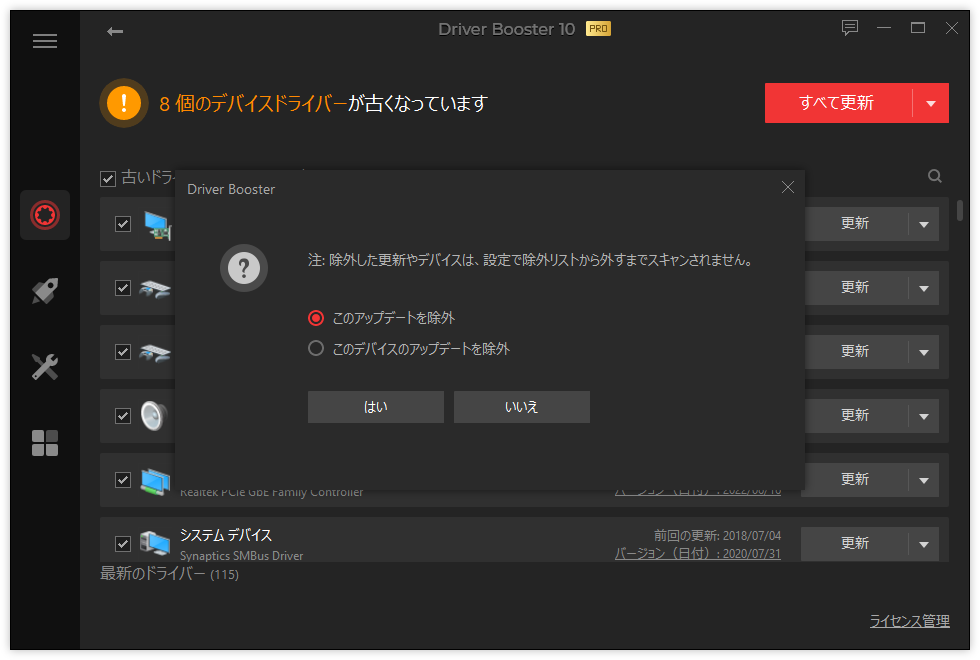Open the feedback speech bubble icon
Viewport: 980px width, 660px height.
tap(849, 28)
